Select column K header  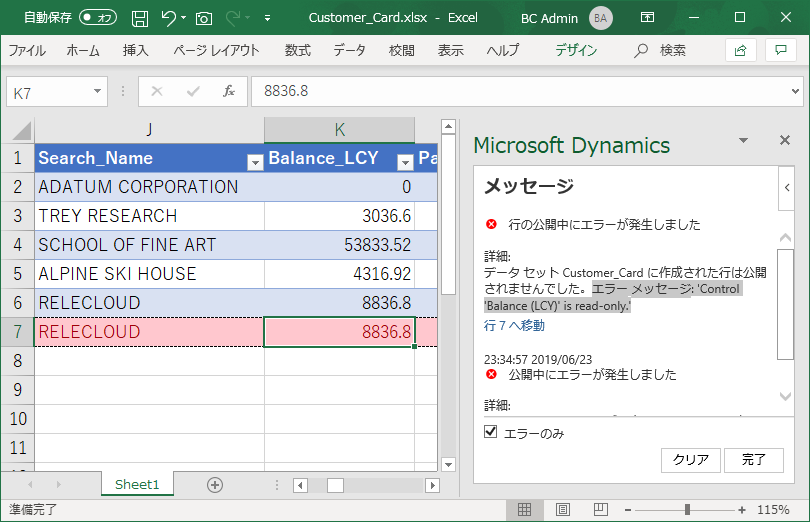(339, 130)
